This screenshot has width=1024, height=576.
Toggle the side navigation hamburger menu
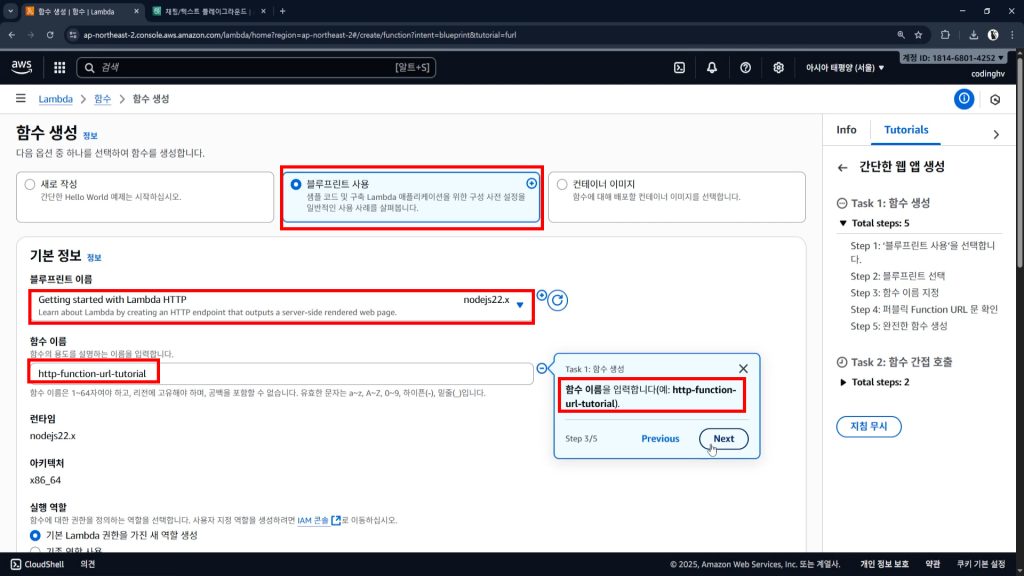[21, 99]
